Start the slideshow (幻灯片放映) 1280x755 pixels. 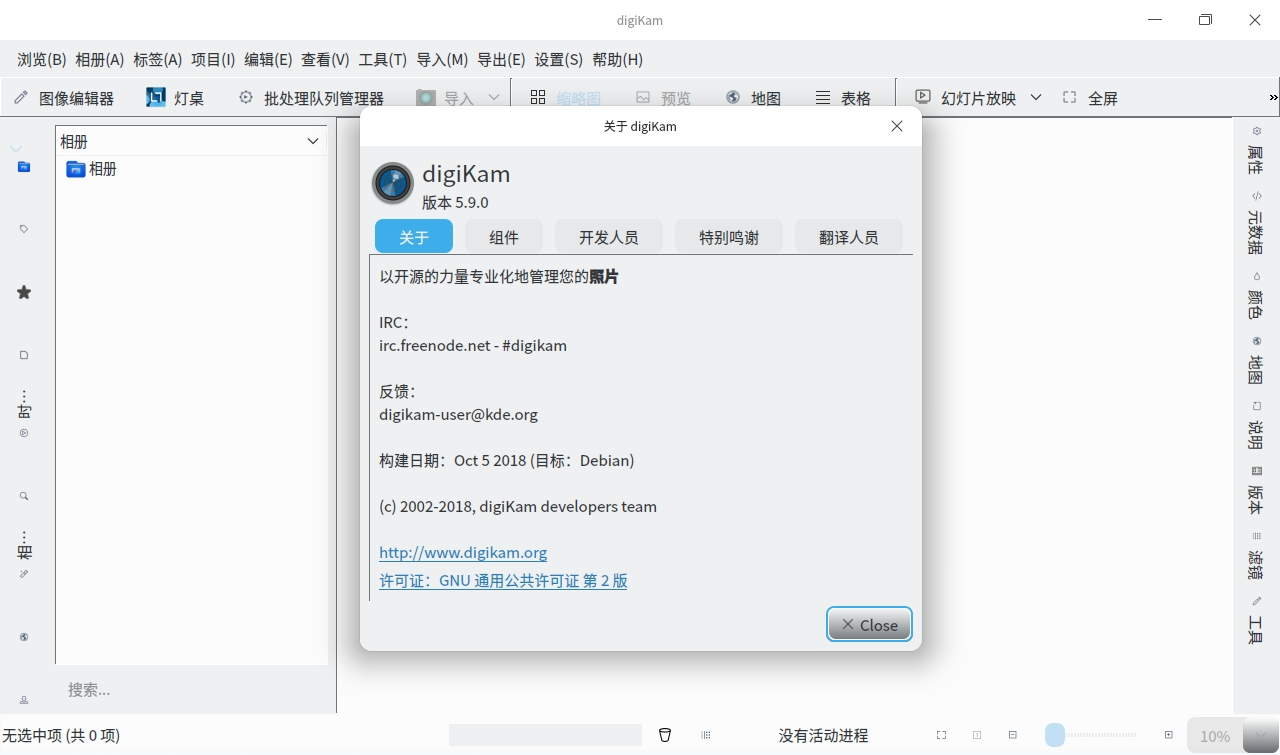point(966,98)
